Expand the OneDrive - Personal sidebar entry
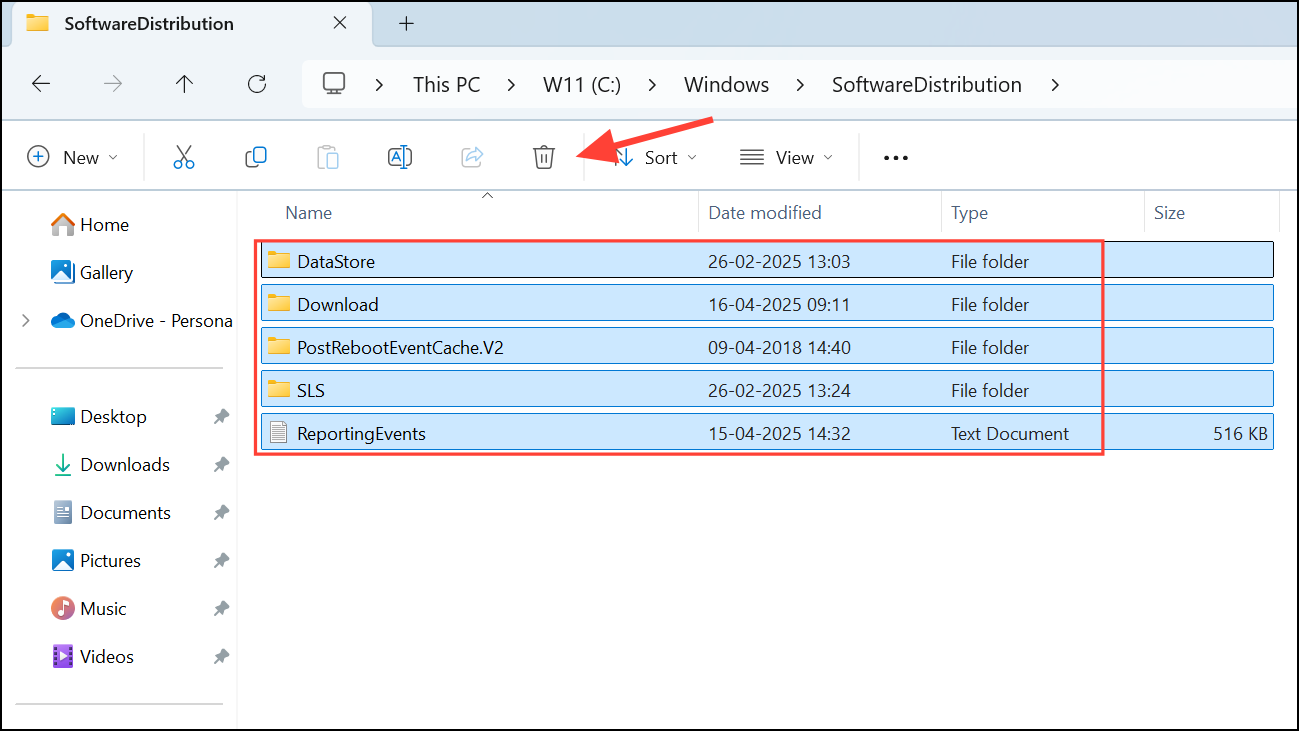The width and height of the screenshot is (1299, 731). (25, 320)
